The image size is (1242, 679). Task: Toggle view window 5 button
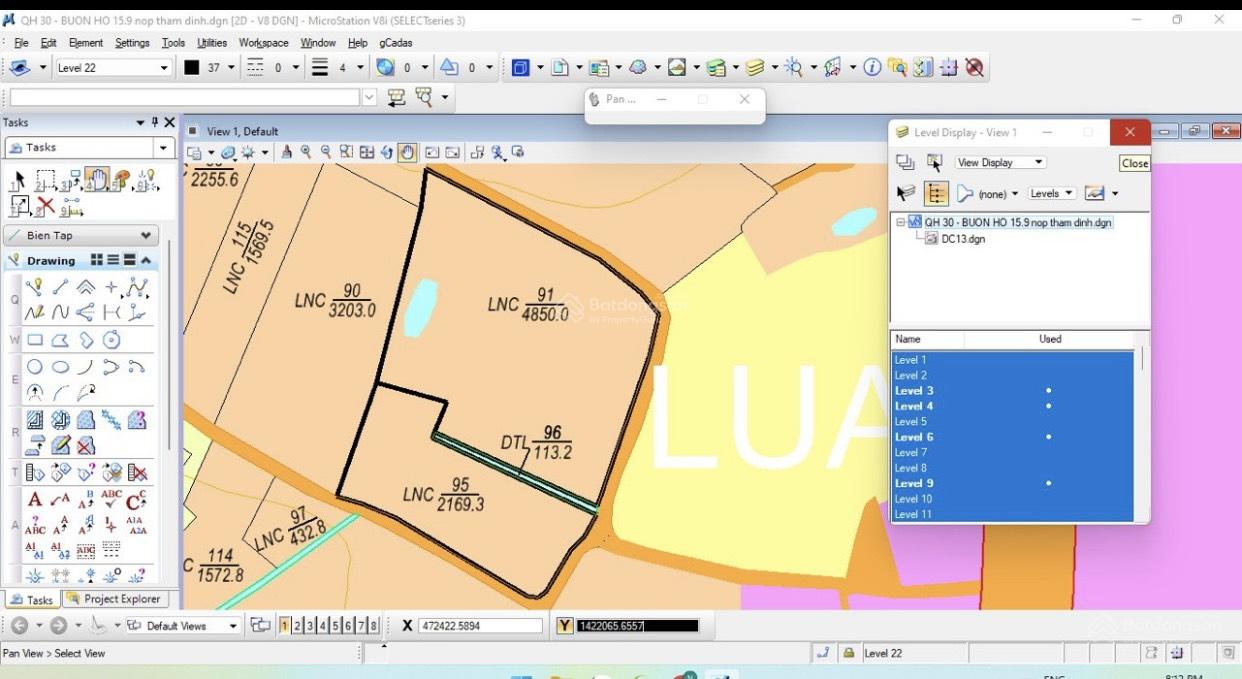[335, 626]
